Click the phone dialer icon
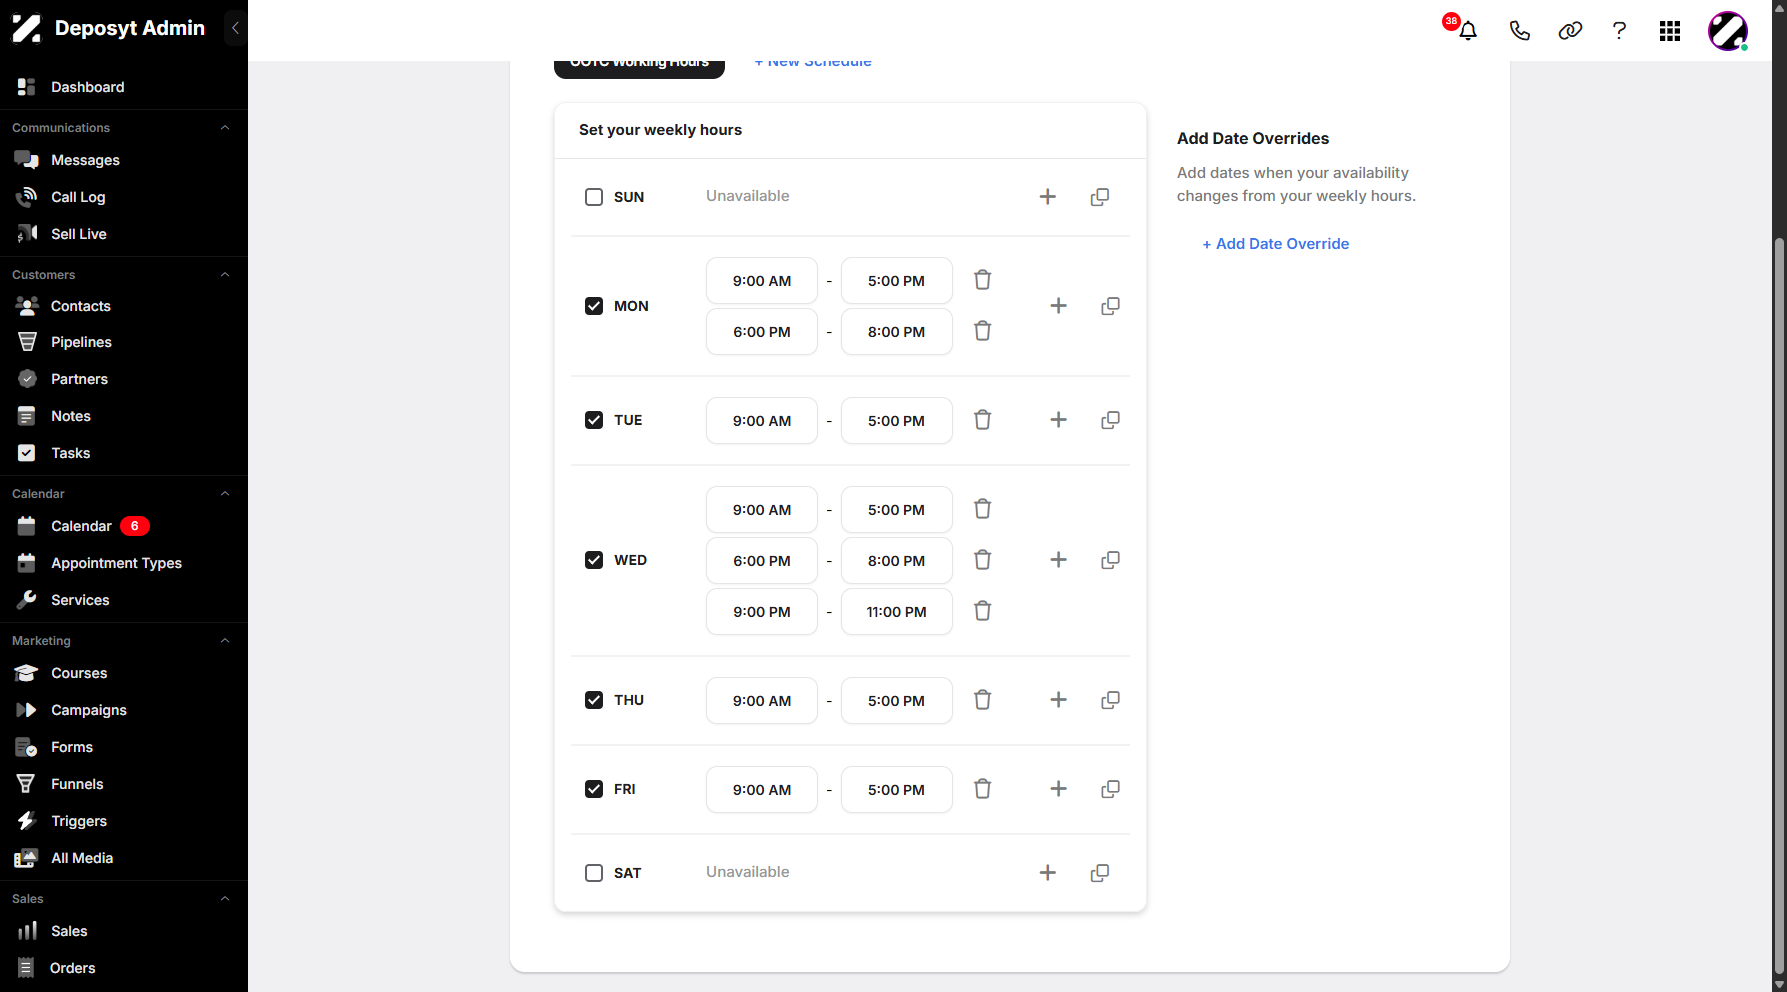Image resolution: width=1787 pixels, height=992 pixels. pyautogui.click(x=1519, y=31)
